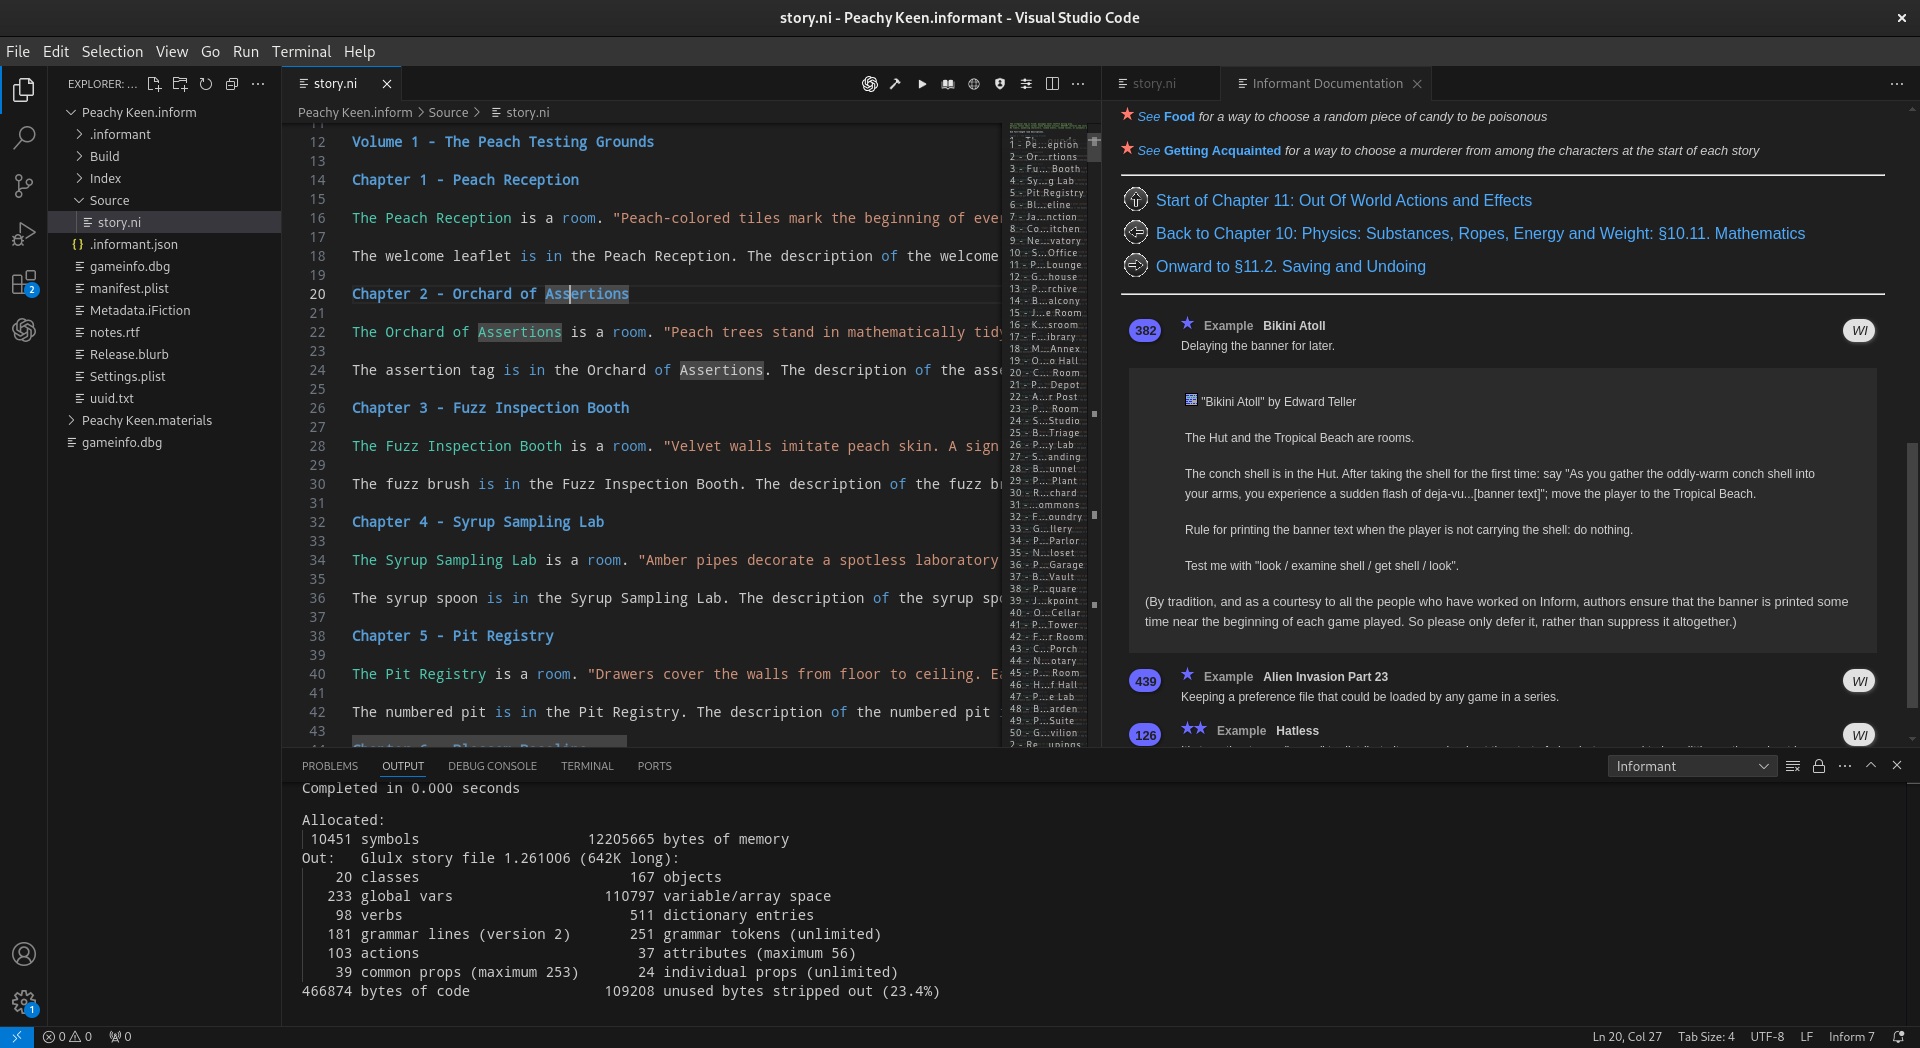Toggle WI button for Alien Invasion Part 23
This screenshot has height=1048, width=1920.
(1859, 681)
